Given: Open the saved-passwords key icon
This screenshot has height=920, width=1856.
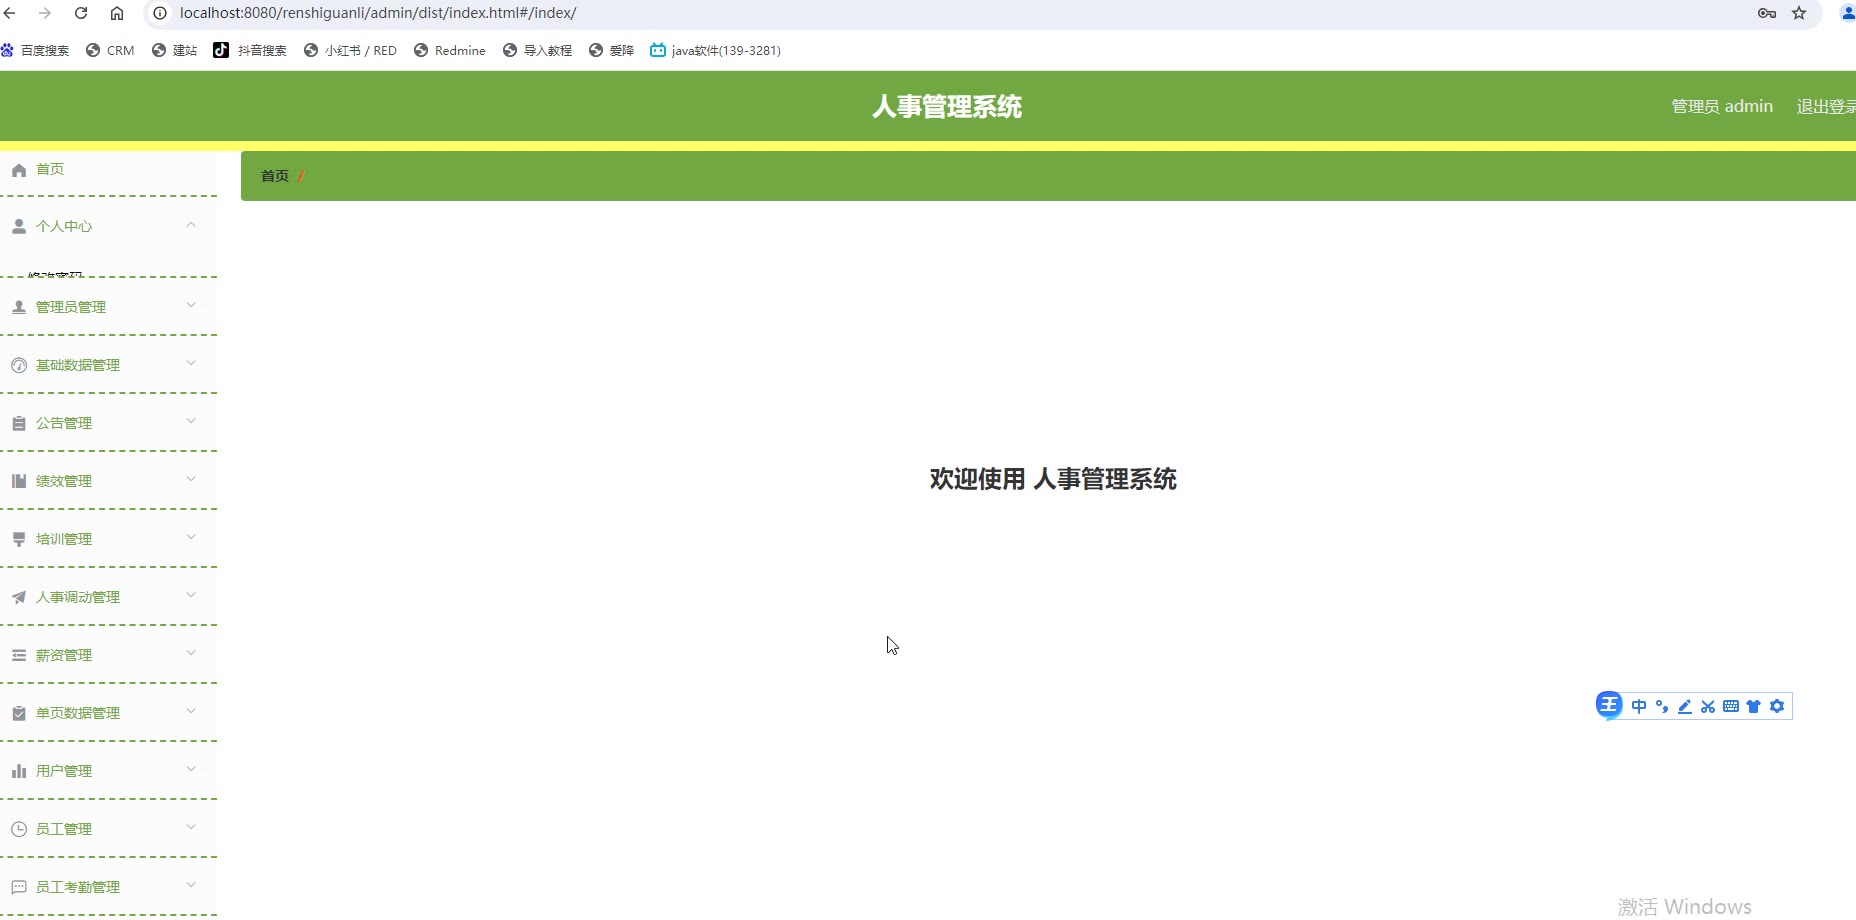Looking at the screenshot, I should 1767,13.
